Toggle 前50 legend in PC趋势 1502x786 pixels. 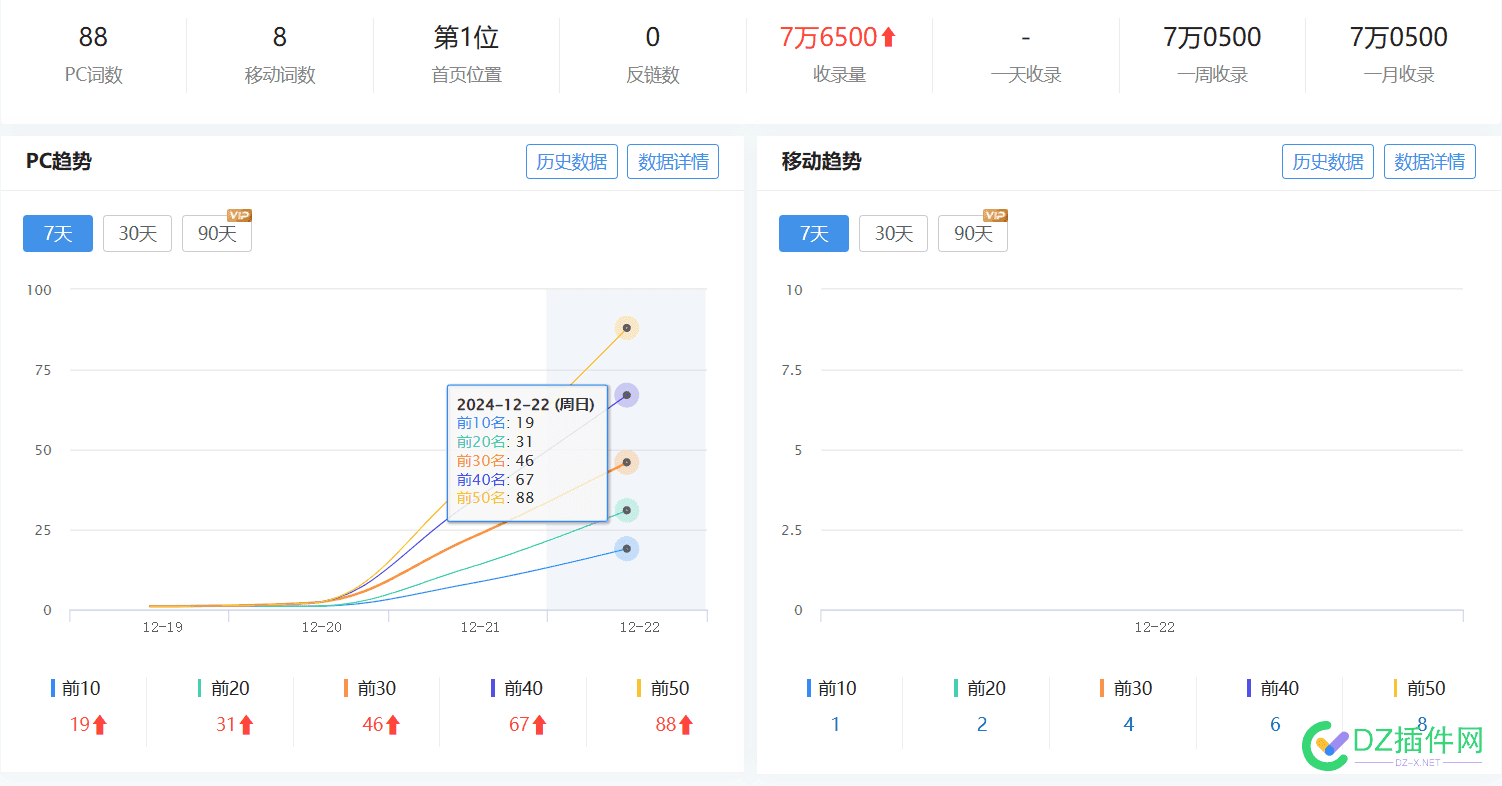point(663,688)
